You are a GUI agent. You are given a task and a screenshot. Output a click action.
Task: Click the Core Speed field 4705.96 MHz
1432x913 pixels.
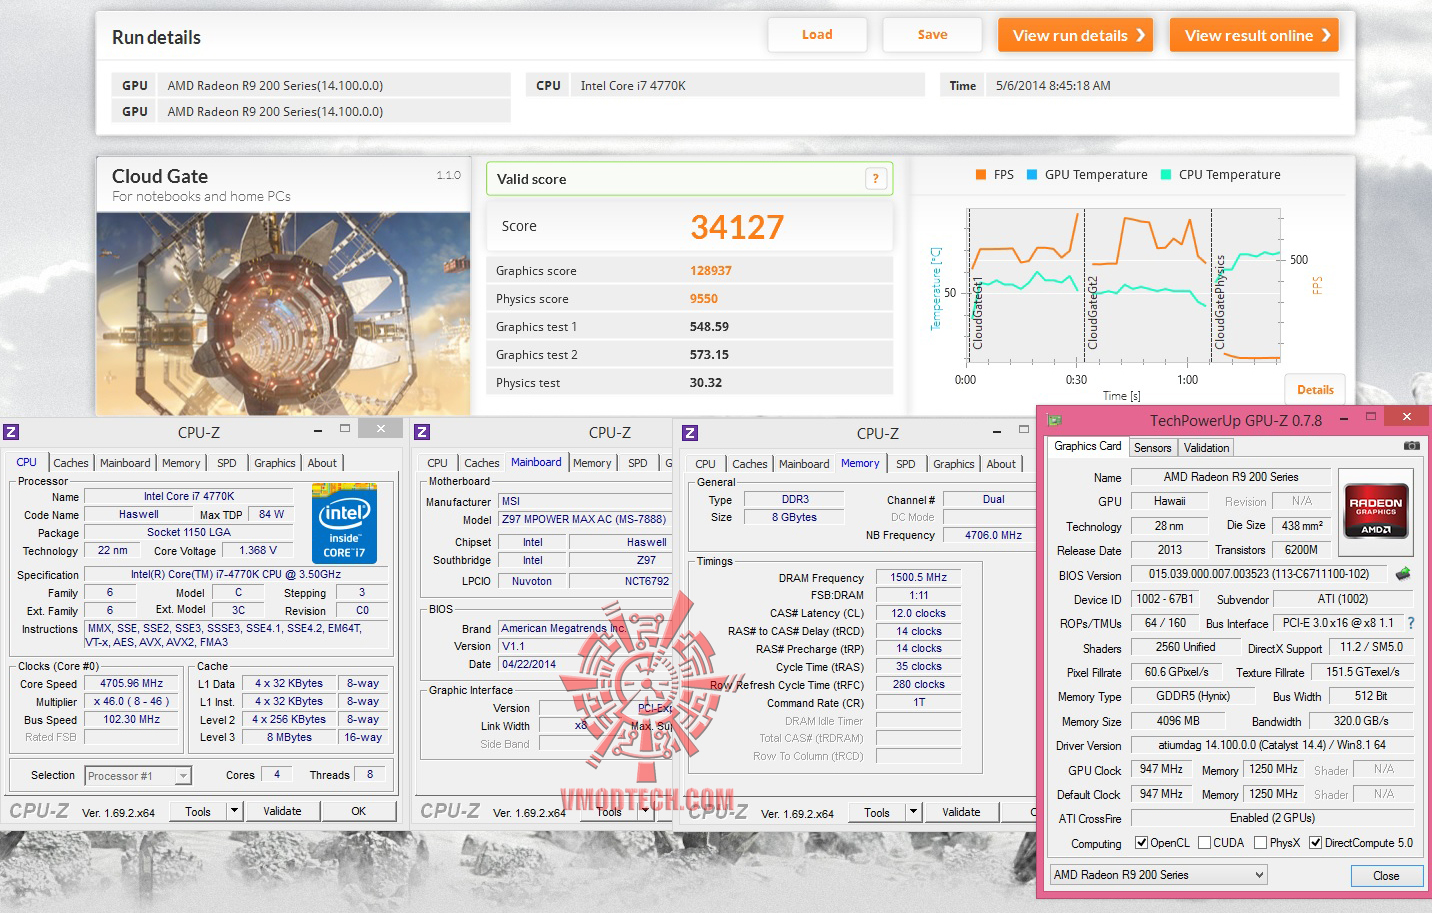tap(132, 684)
